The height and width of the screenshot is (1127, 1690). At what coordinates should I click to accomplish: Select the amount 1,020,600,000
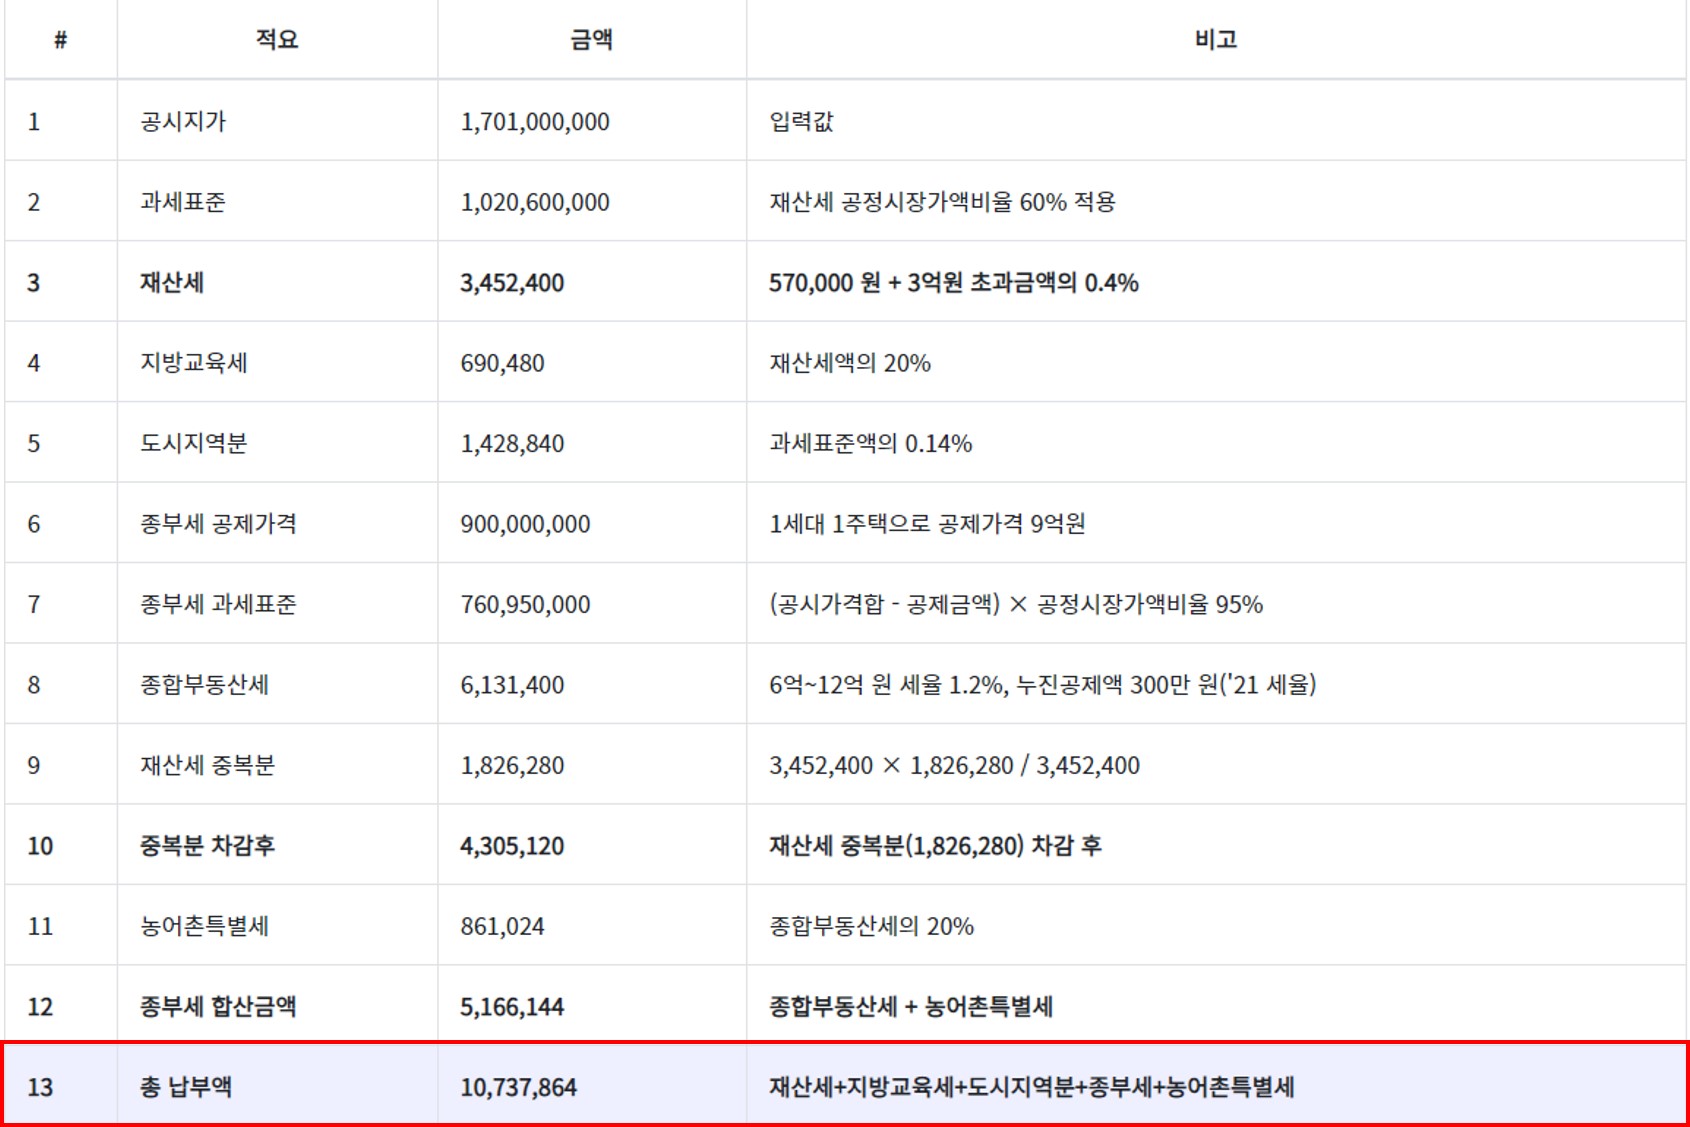pyautogui.click(x=535, y=202)
